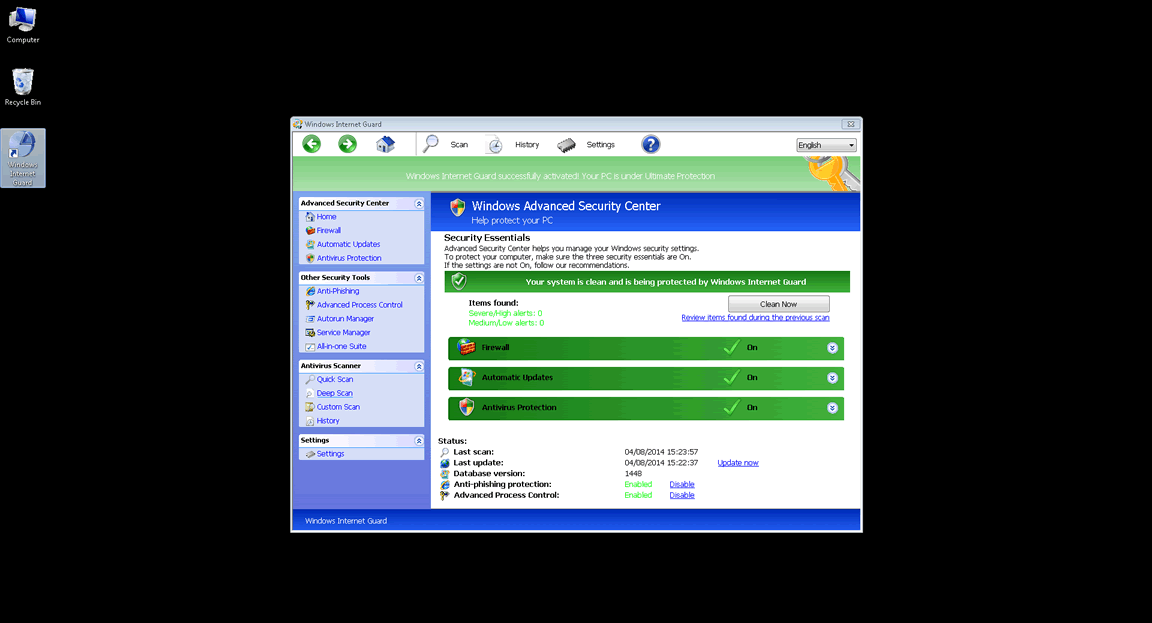Collapse the Other Security Tools sidebar section

click(419, 278)
